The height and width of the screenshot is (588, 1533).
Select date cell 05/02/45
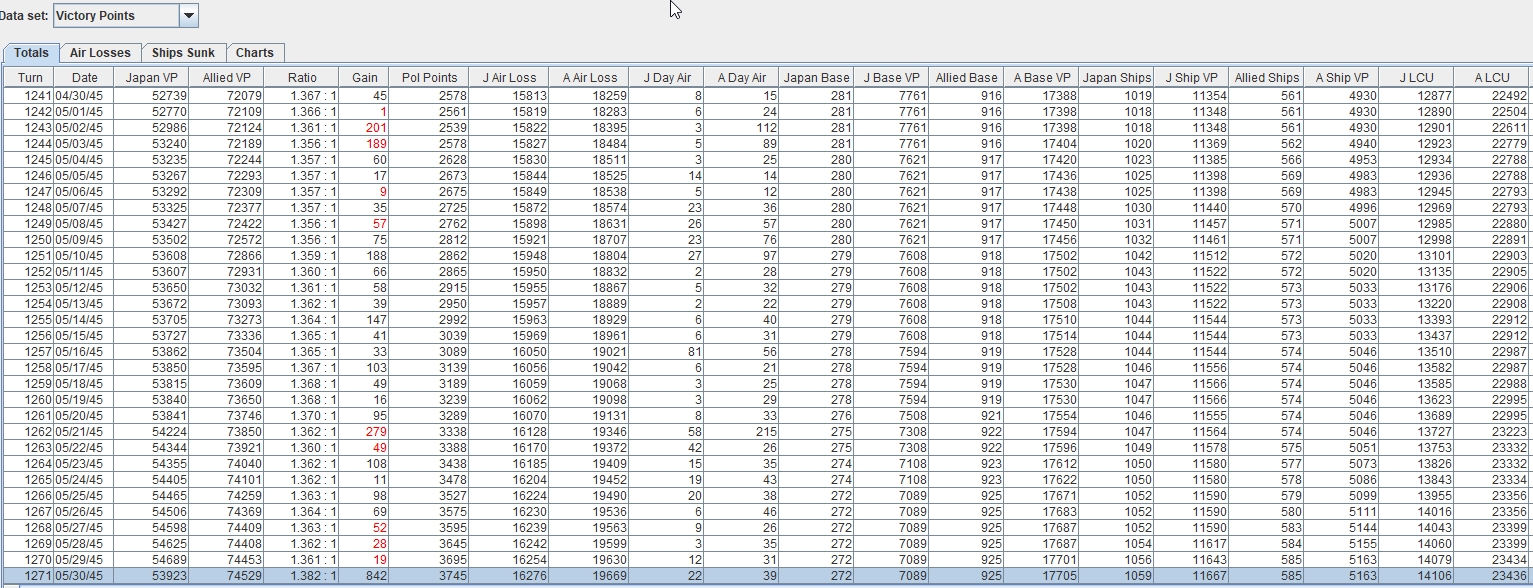[x=85, y=127]
